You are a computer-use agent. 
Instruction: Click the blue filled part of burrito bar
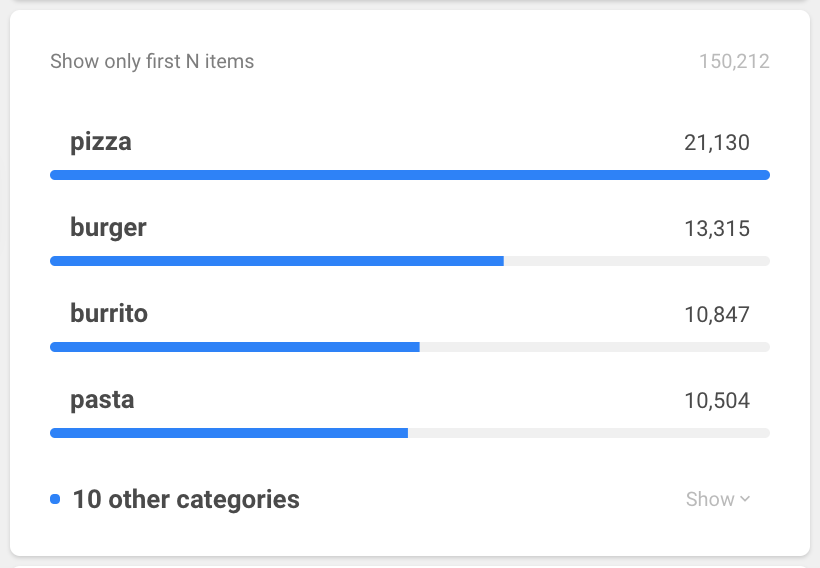coord(235,347)
